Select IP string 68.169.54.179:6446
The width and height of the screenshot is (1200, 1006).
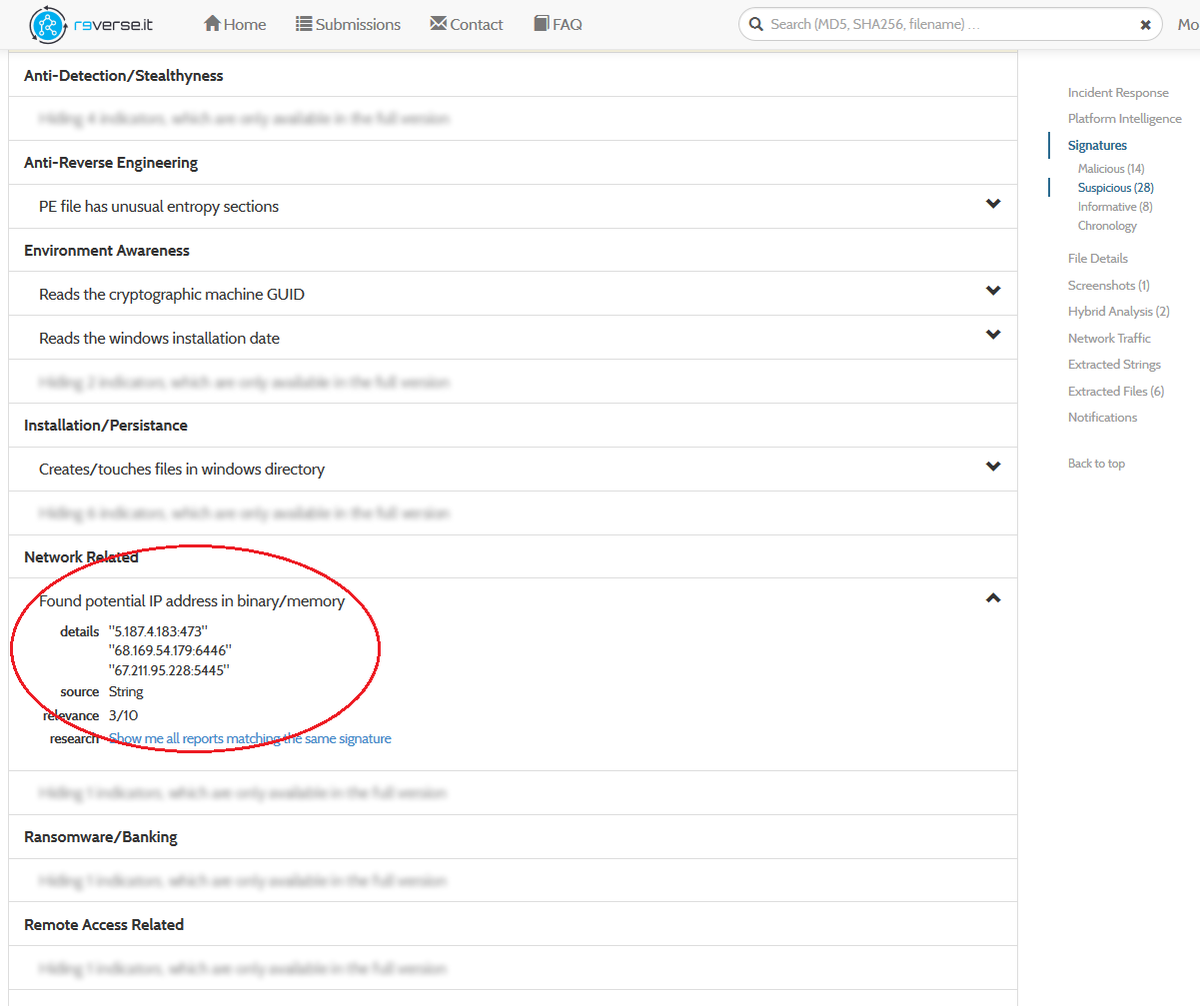170,651
